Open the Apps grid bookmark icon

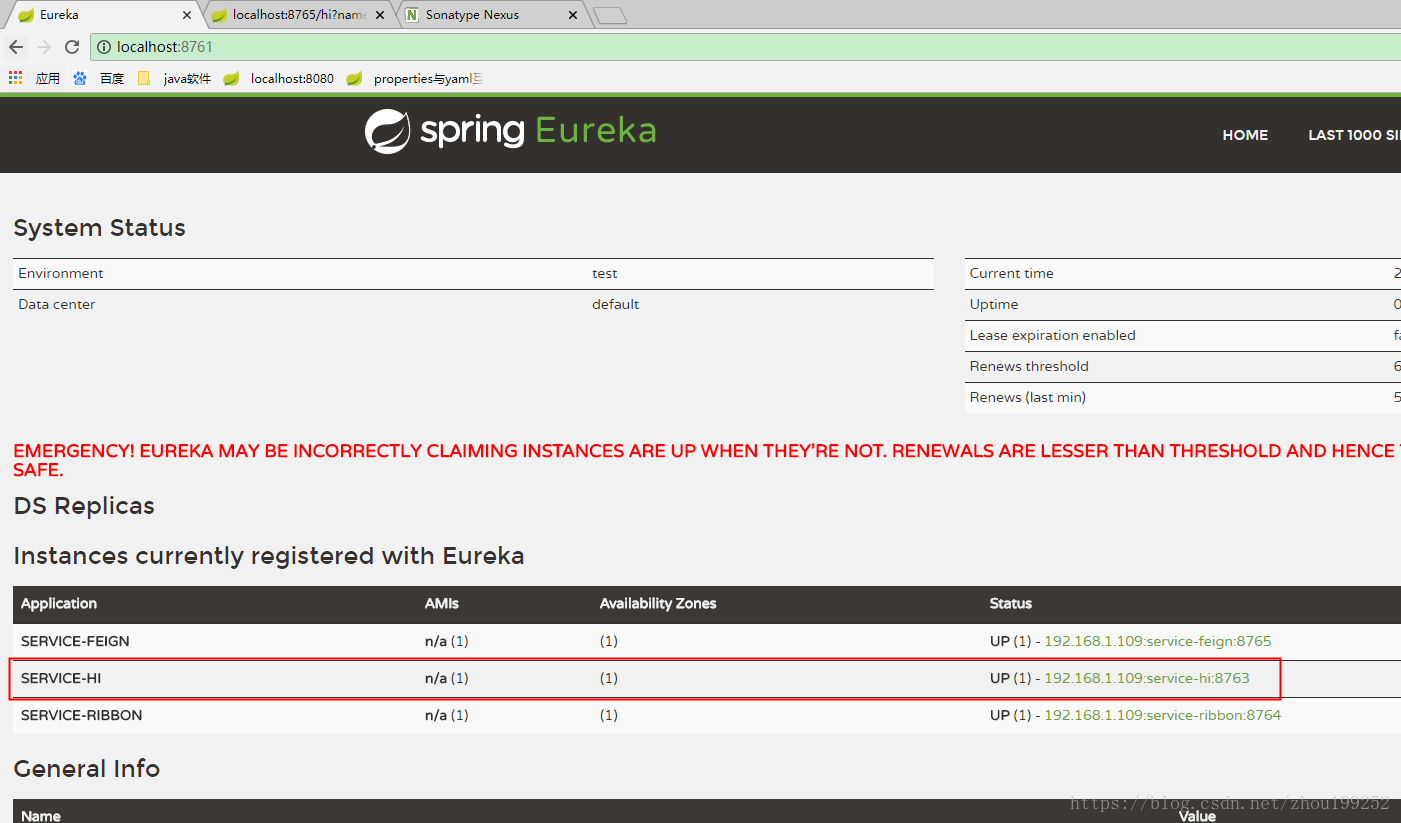click(x=15, y=78)
